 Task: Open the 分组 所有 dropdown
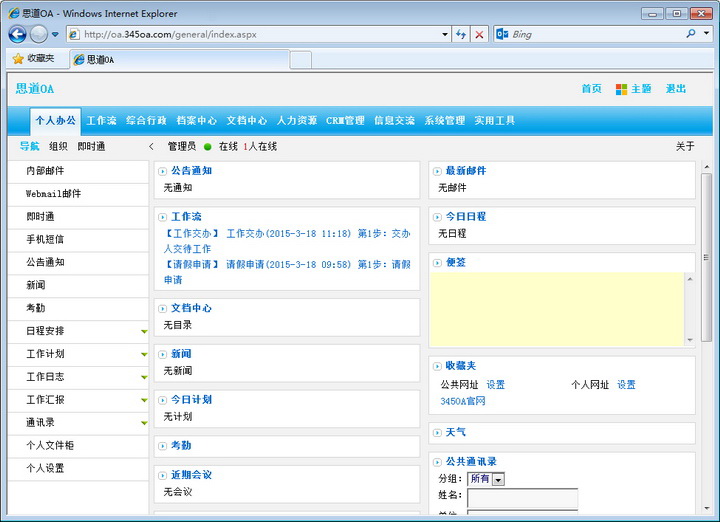click(x=486, y=479)
